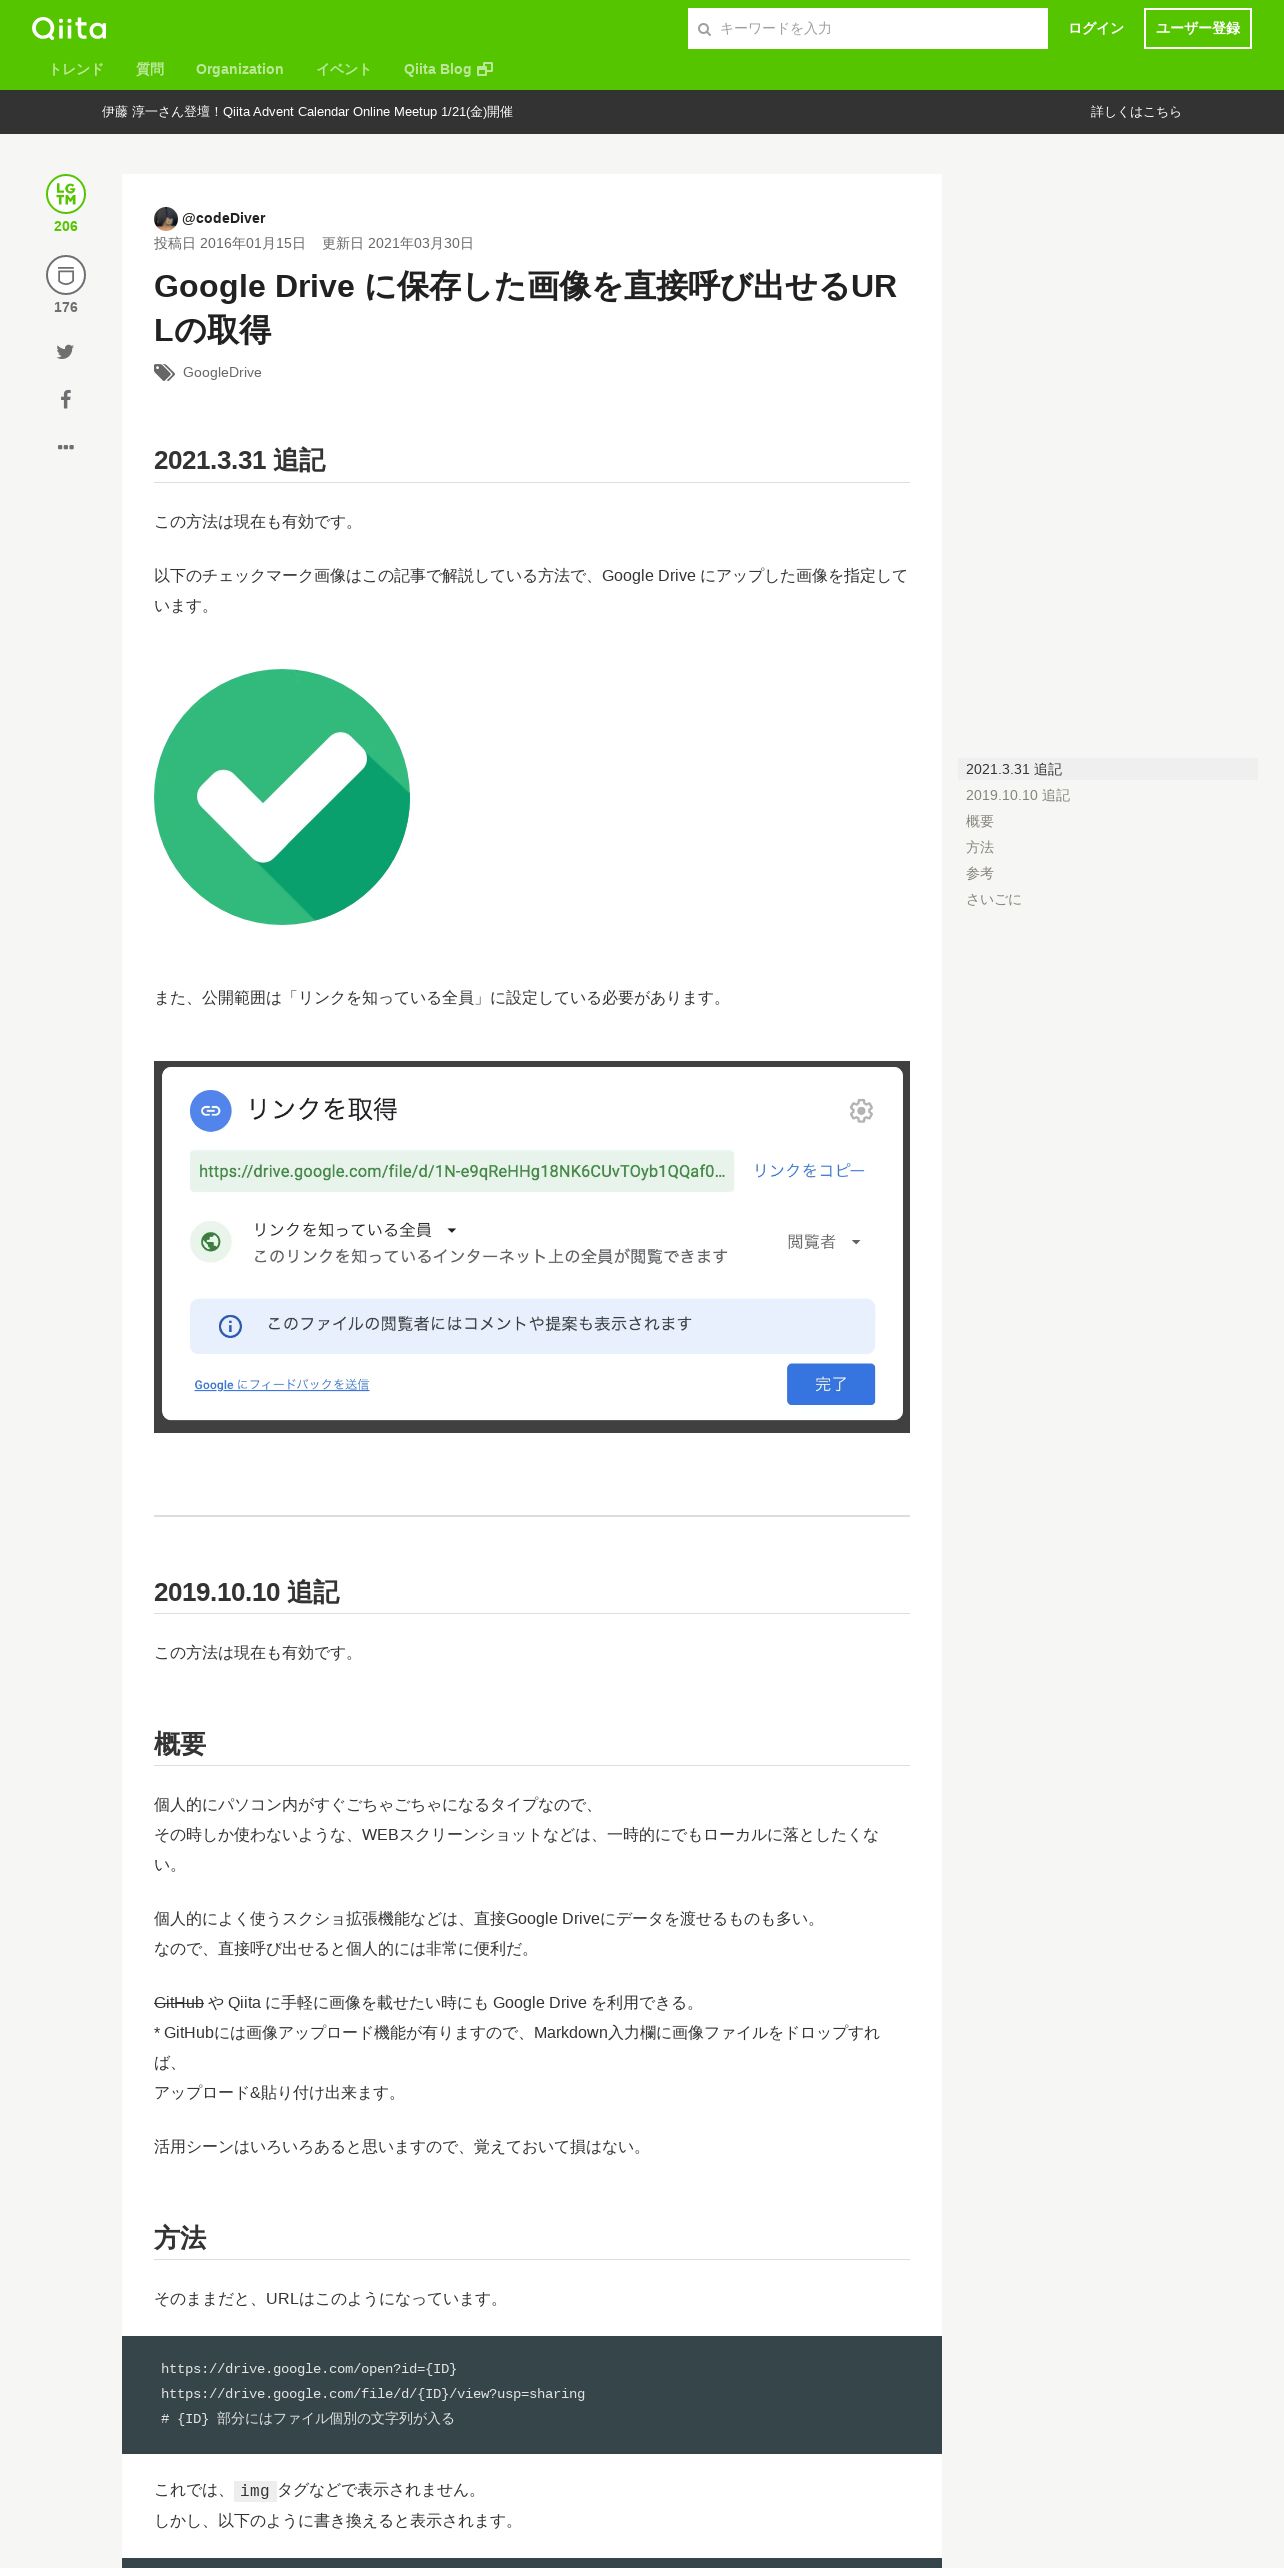This screenshot has width=1284, height=2568.
Task: Click the GoogleDrive tag link
Action: [222, 372]
